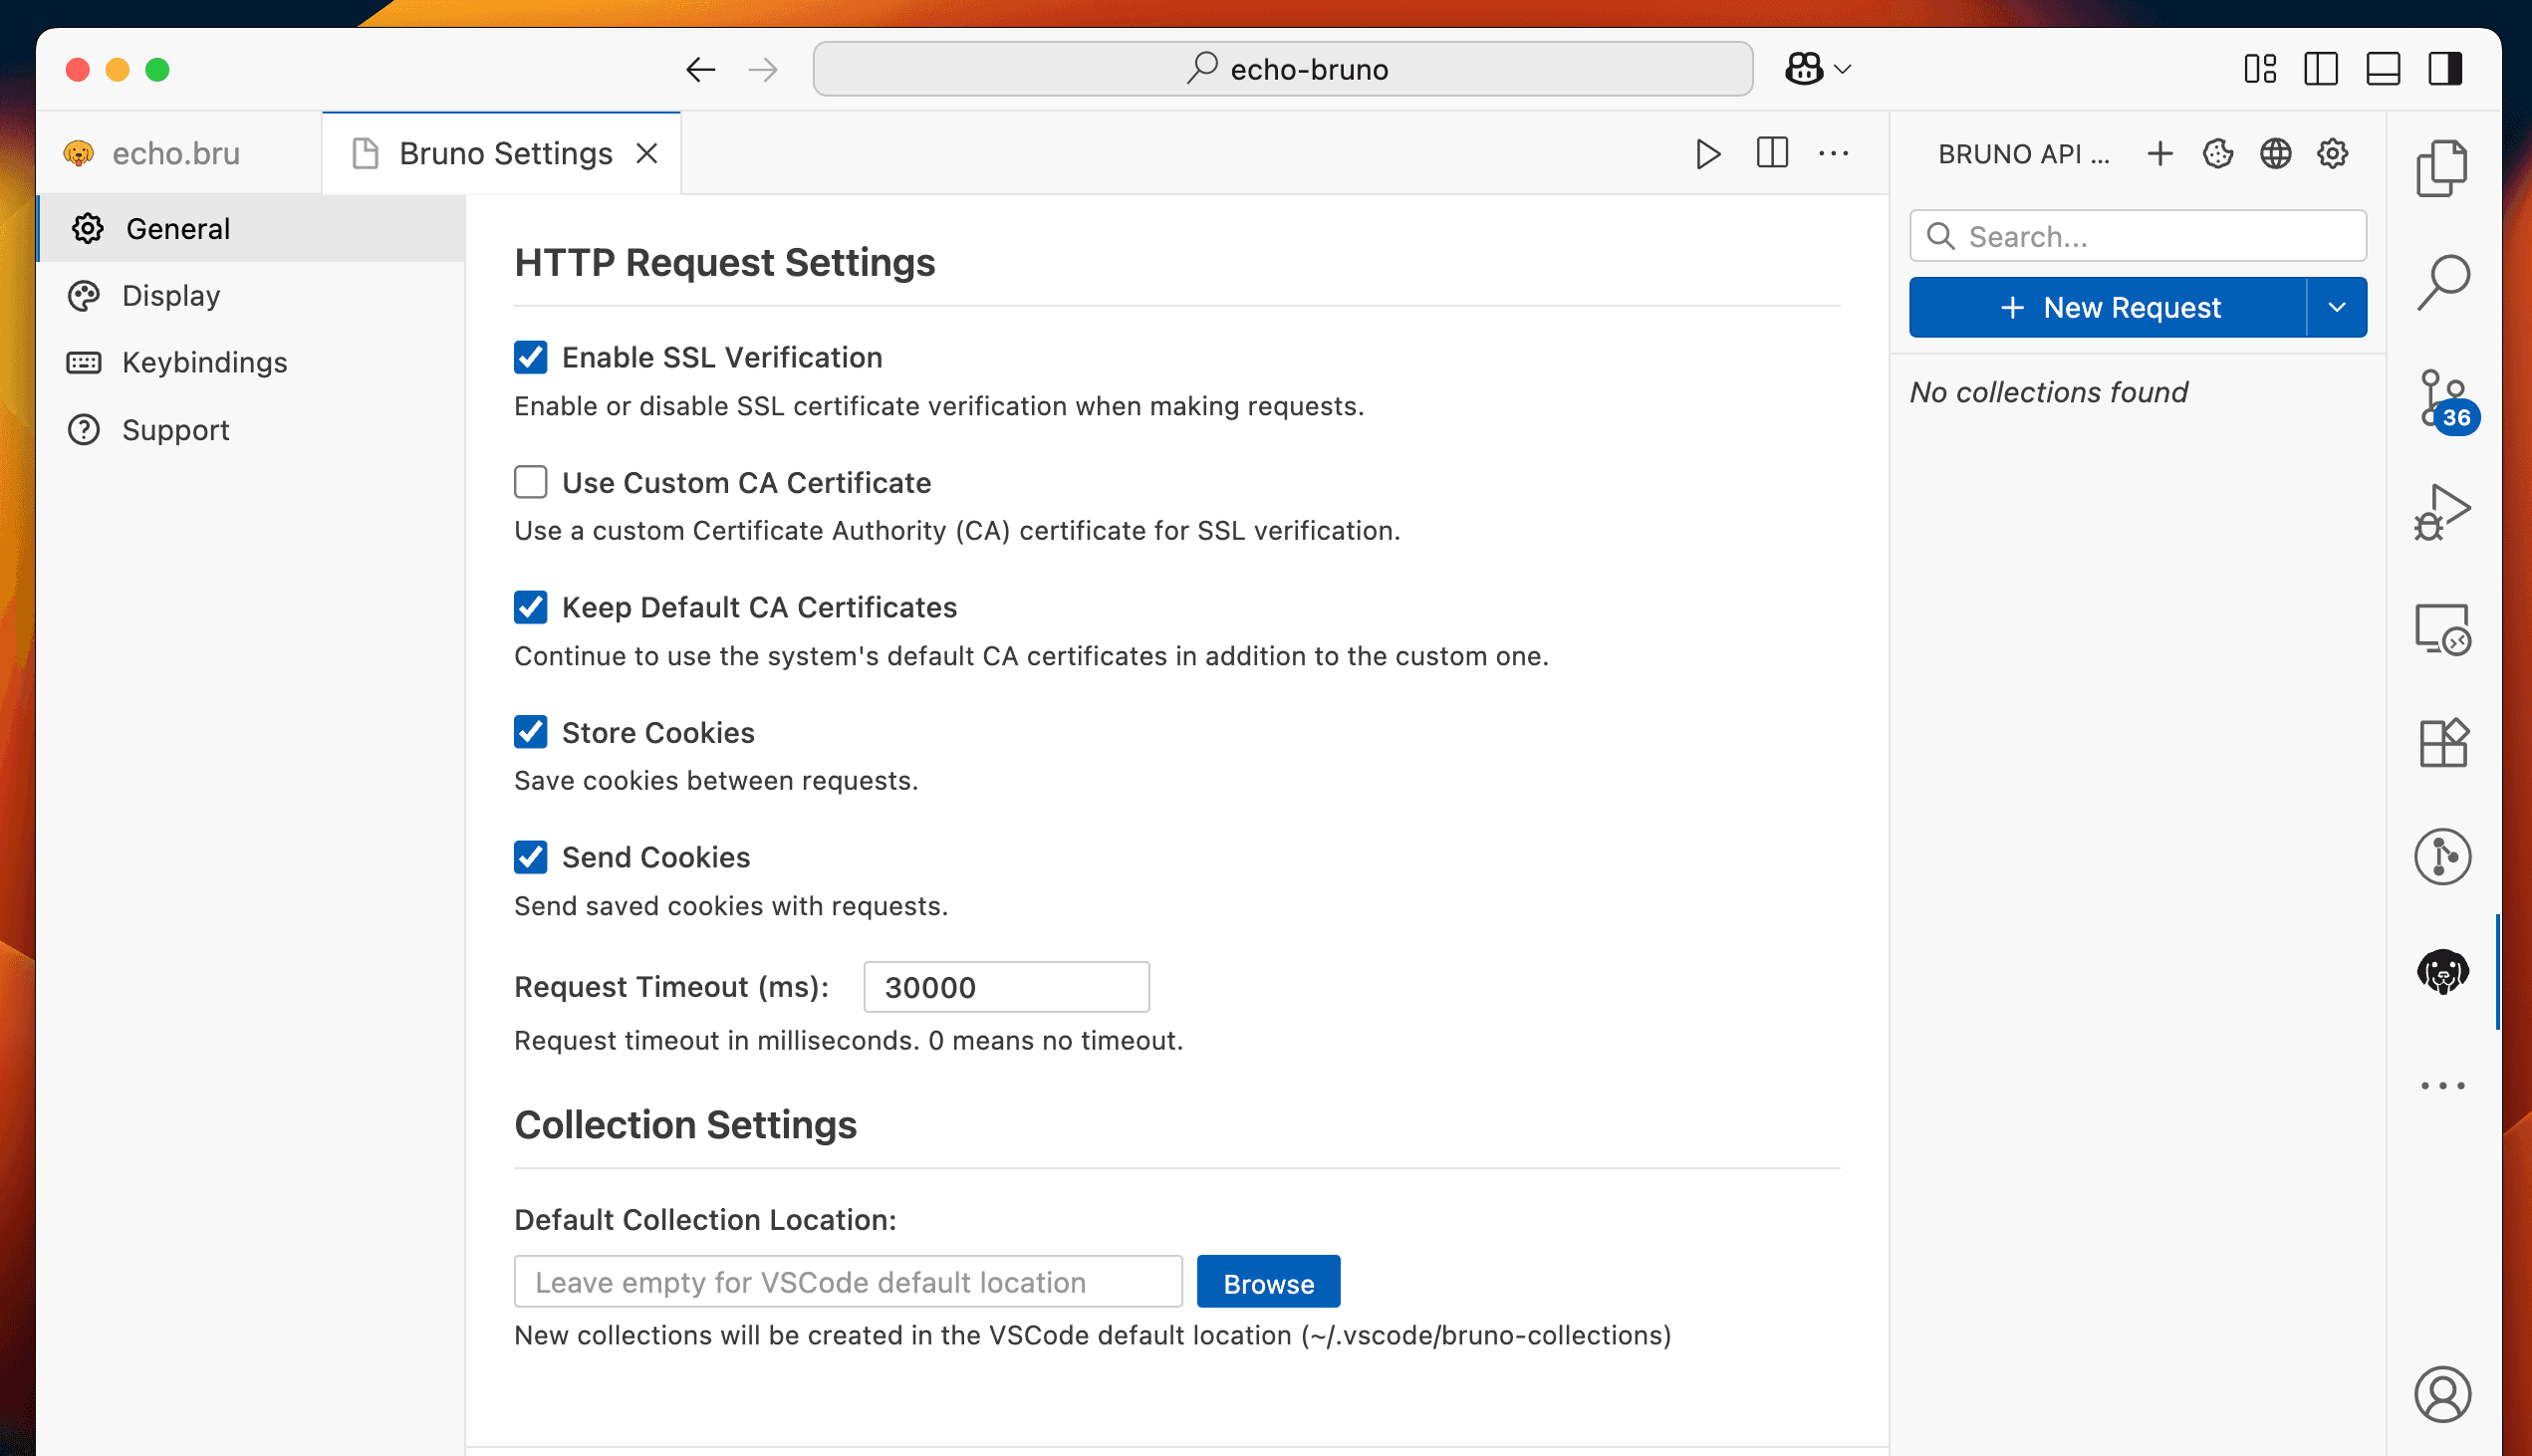Screen dimensions: 2532x1456
Task: Select the Run and Debug icon
Action: tap(2442, 510)
